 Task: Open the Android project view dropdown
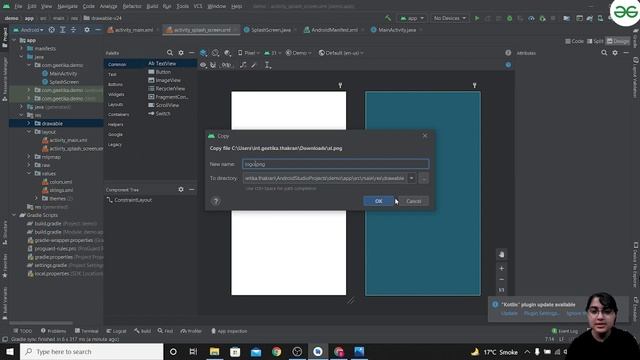point(28,30)
